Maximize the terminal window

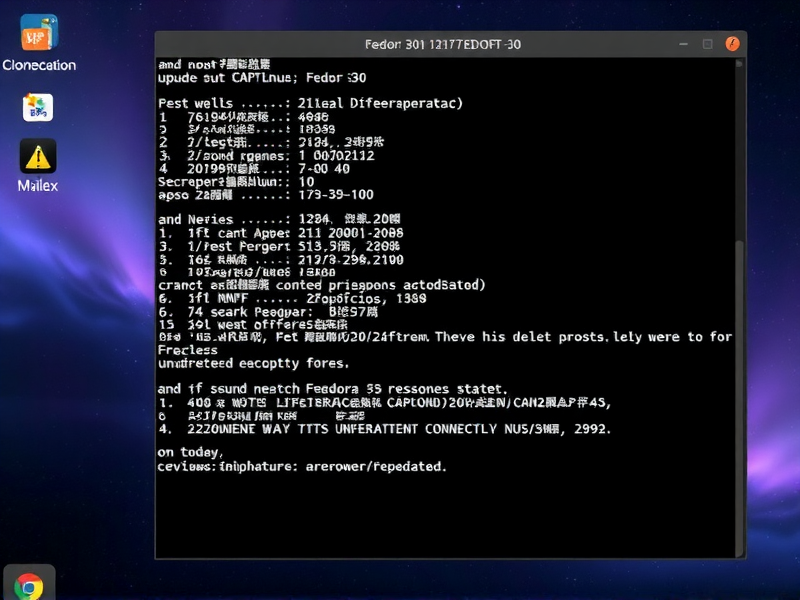tap(708, 44)
